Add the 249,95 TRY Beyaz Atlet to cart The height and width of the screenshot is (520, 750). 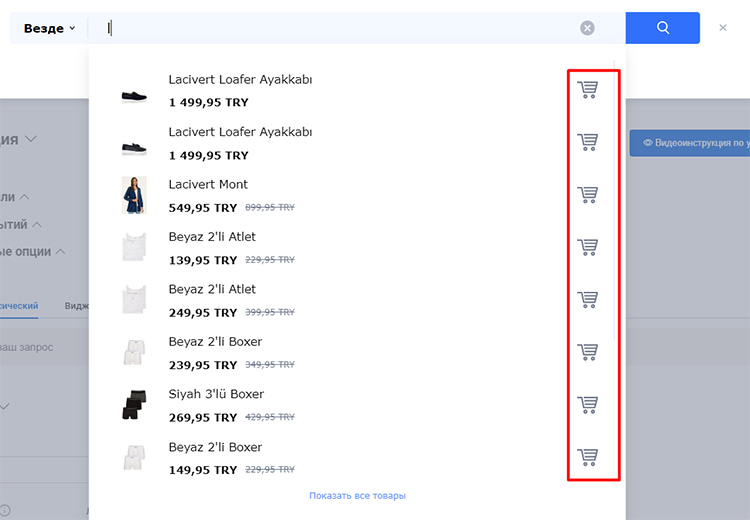click(588, 299)
